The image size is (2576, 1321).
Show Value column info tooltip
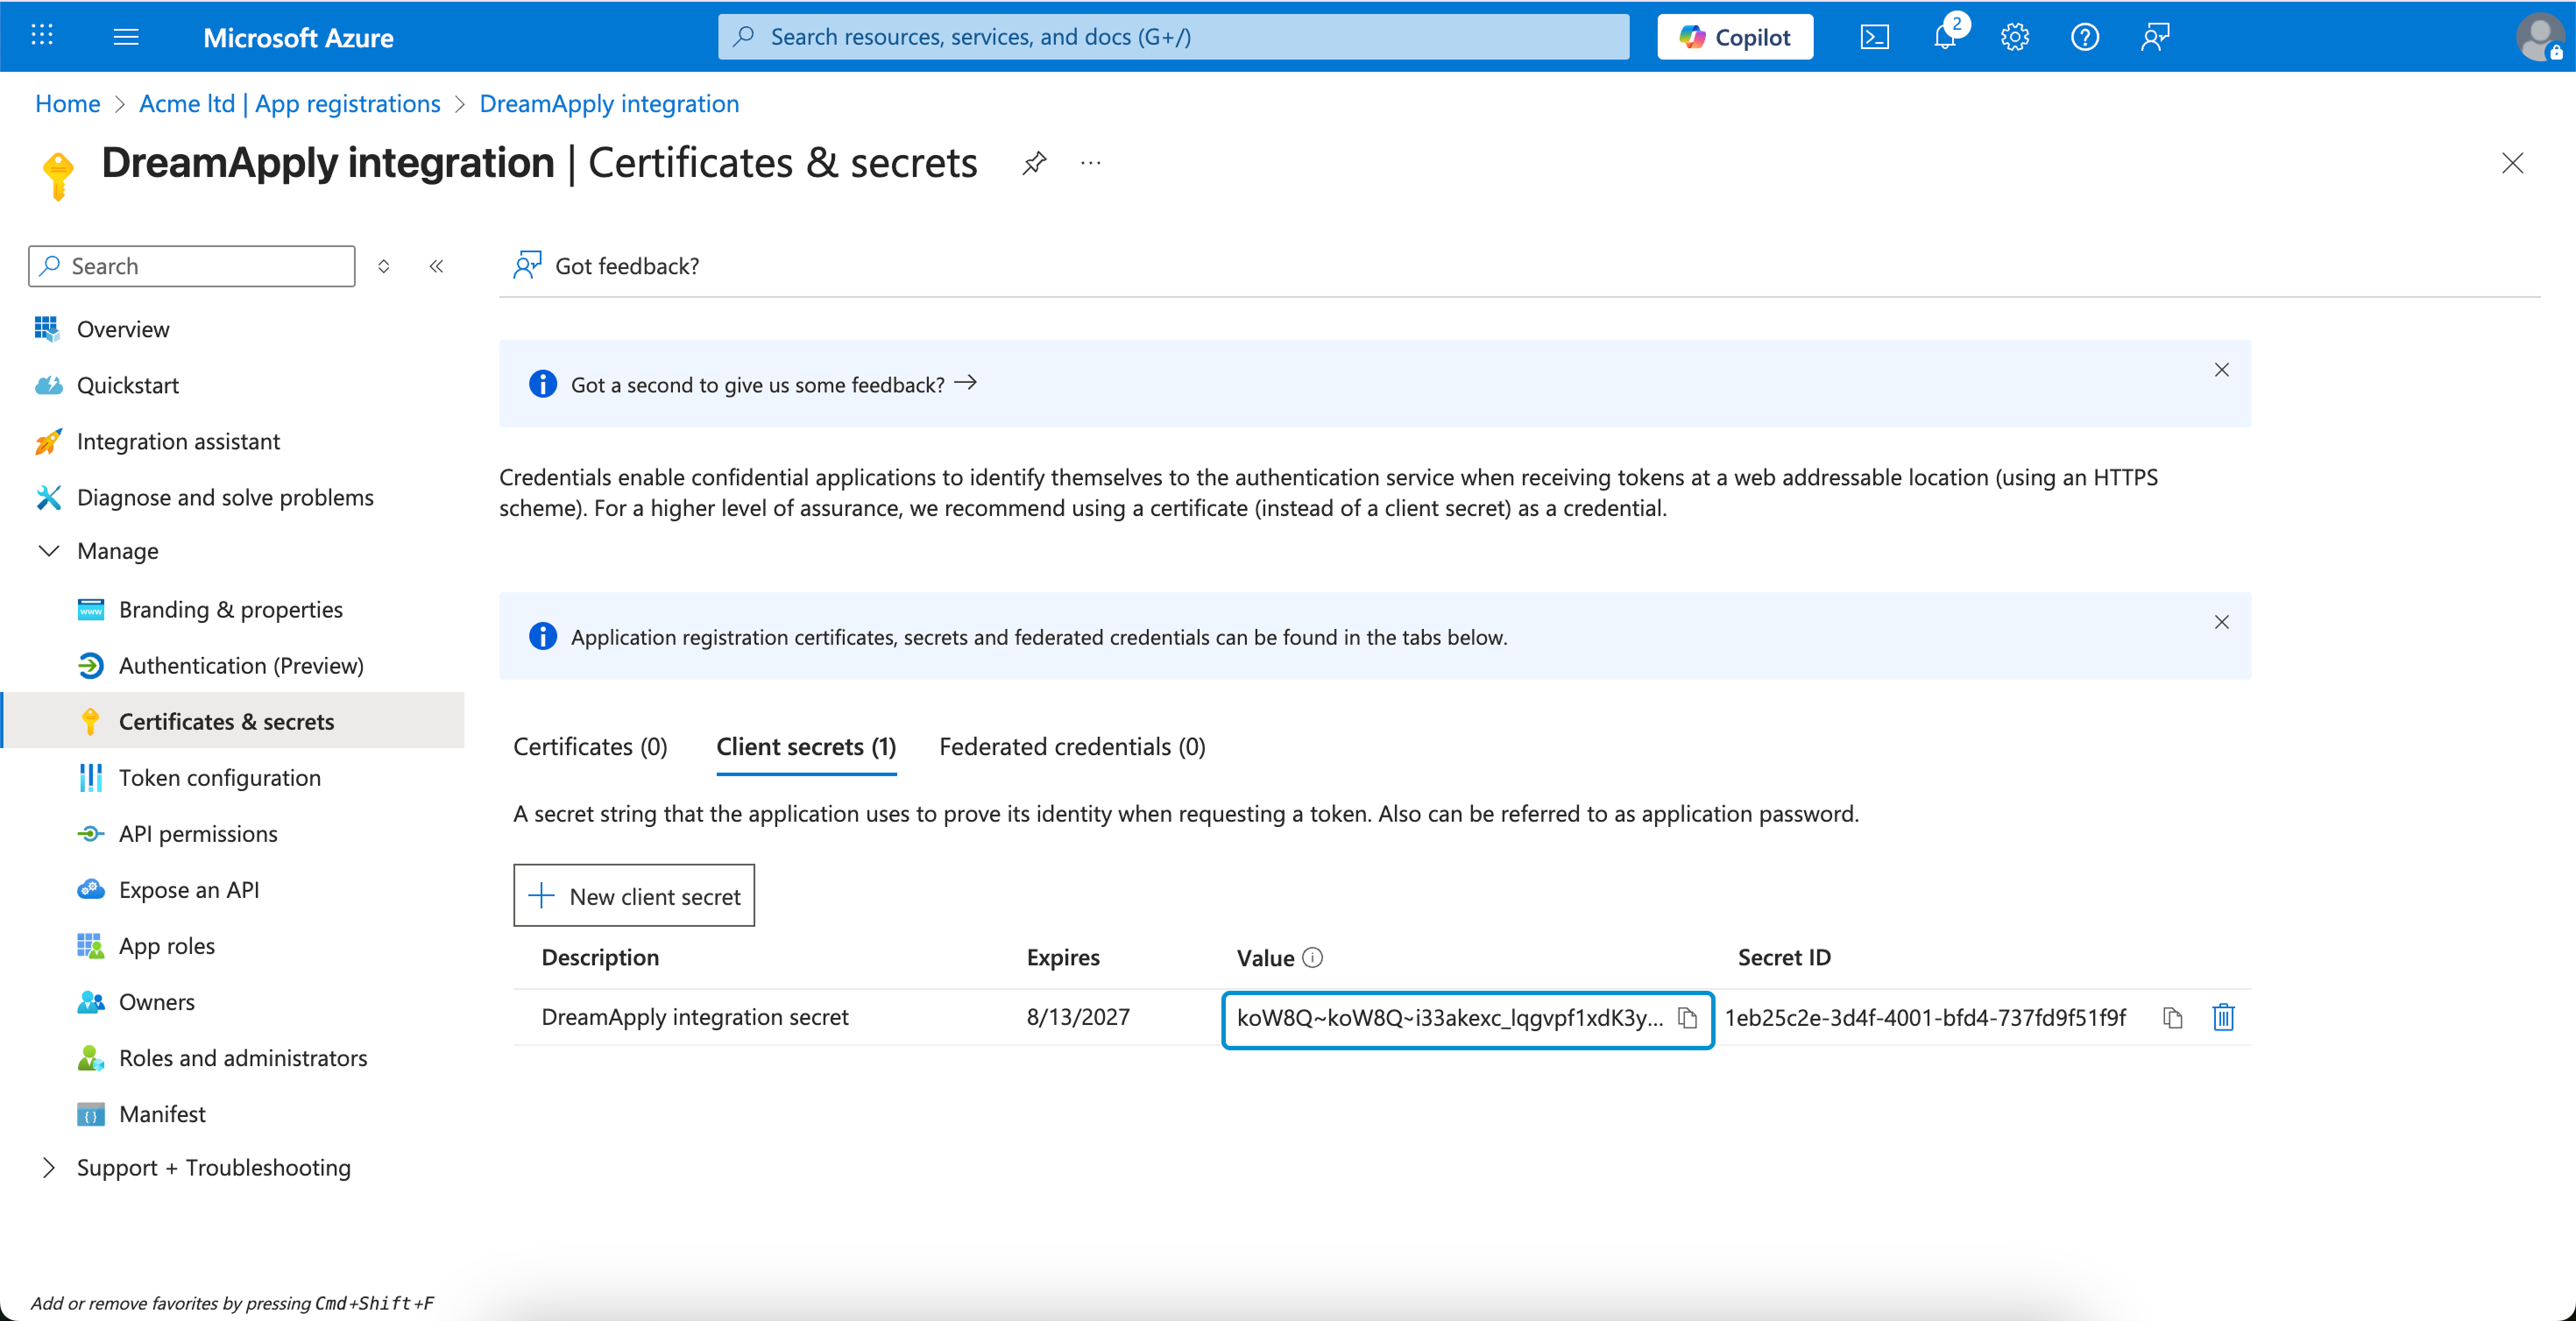pyautogui.click(x=1312, y=958)
